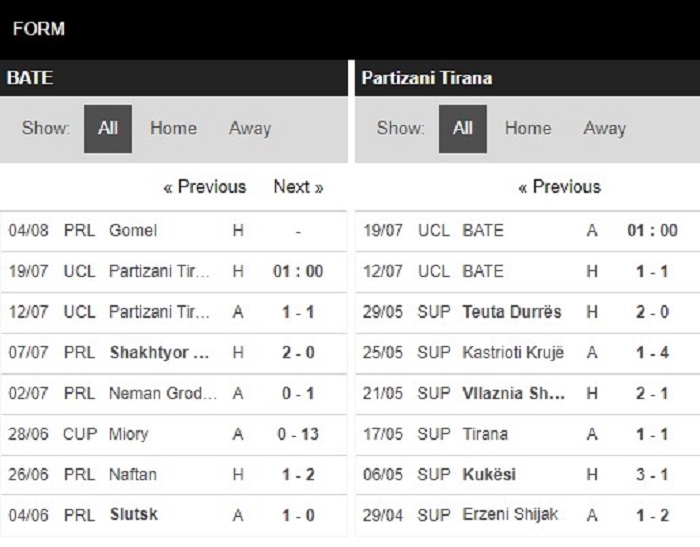Select the All filter under BATE

108,129
